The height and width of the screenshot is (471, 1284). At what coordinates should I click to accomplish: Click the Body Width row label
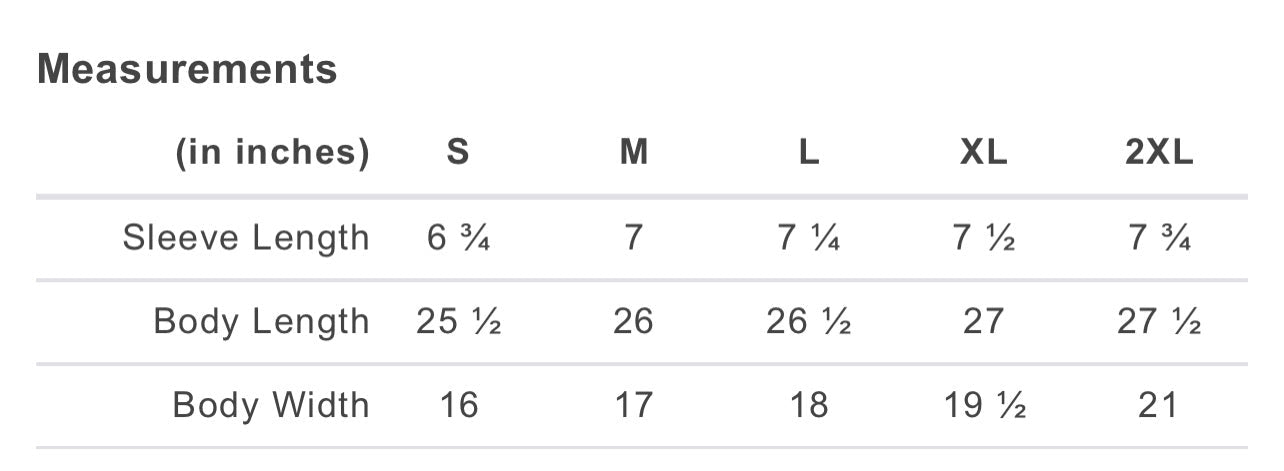[271, 405]
